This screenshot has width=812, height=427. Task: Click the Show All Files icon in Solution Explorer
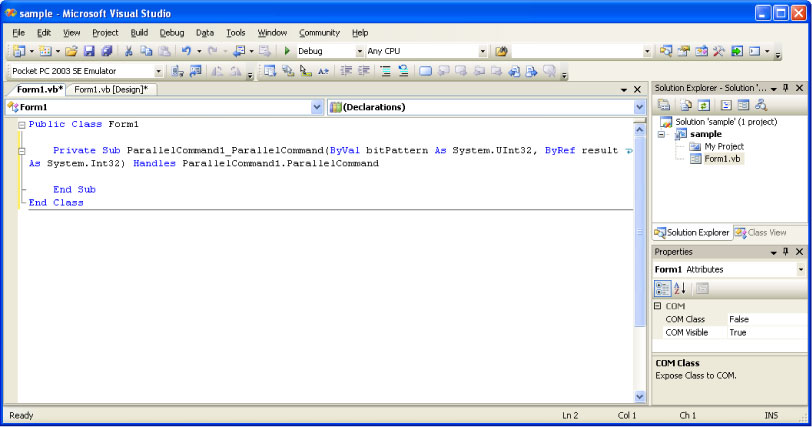686,105
